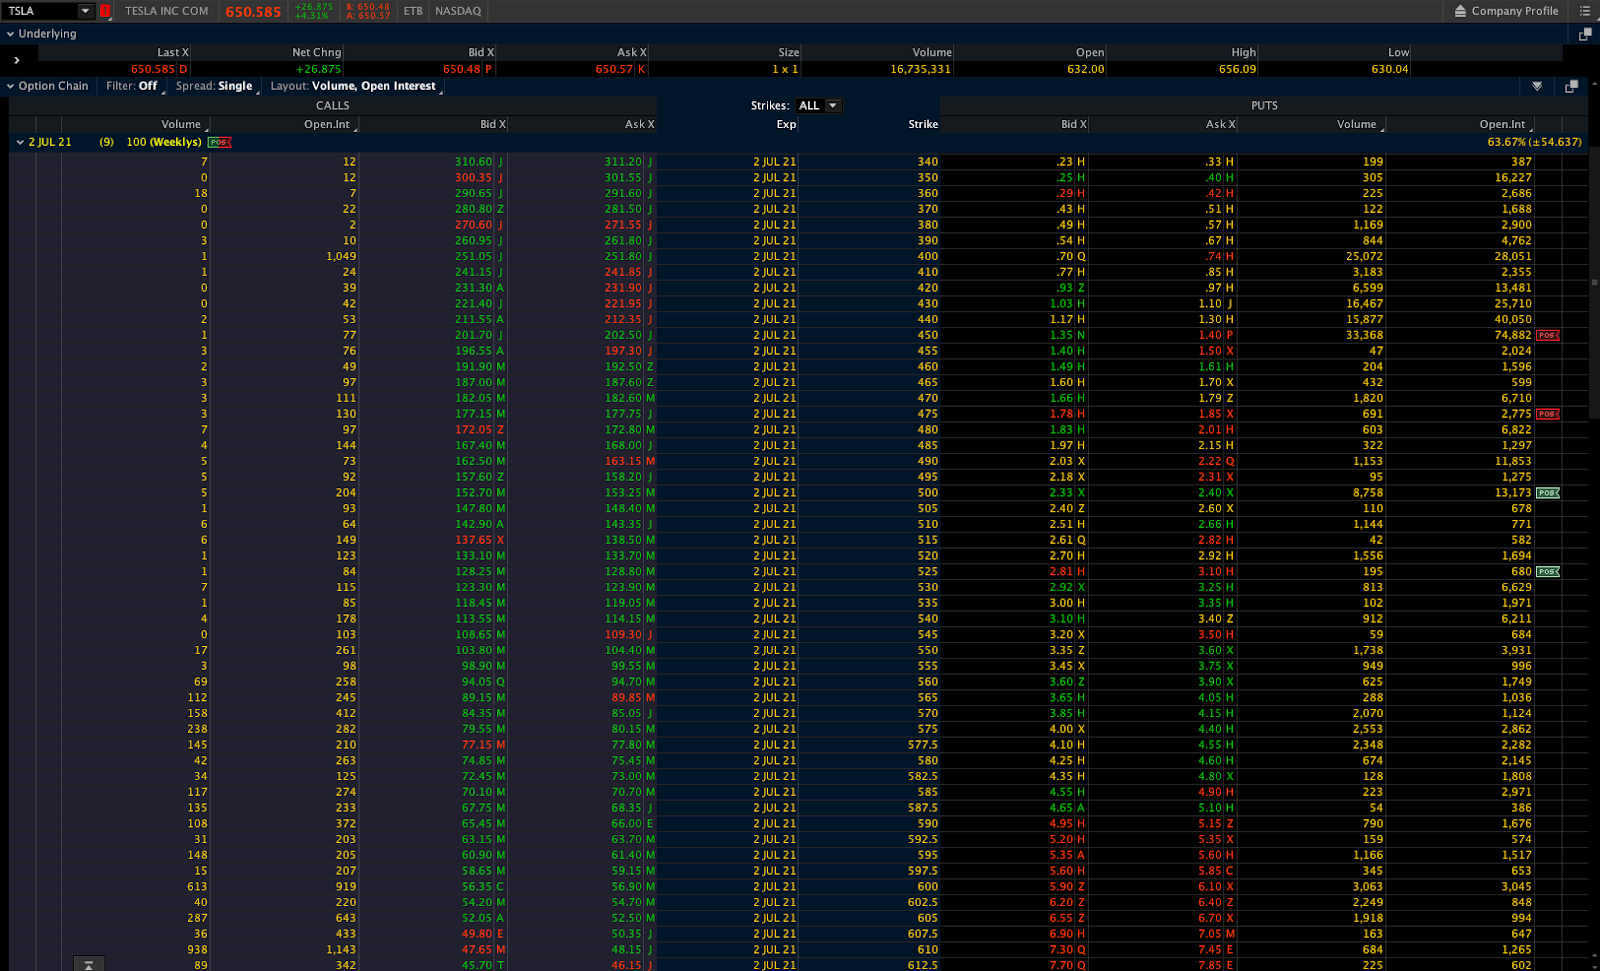Click the puts Ask X column header

click(1221, 124)
